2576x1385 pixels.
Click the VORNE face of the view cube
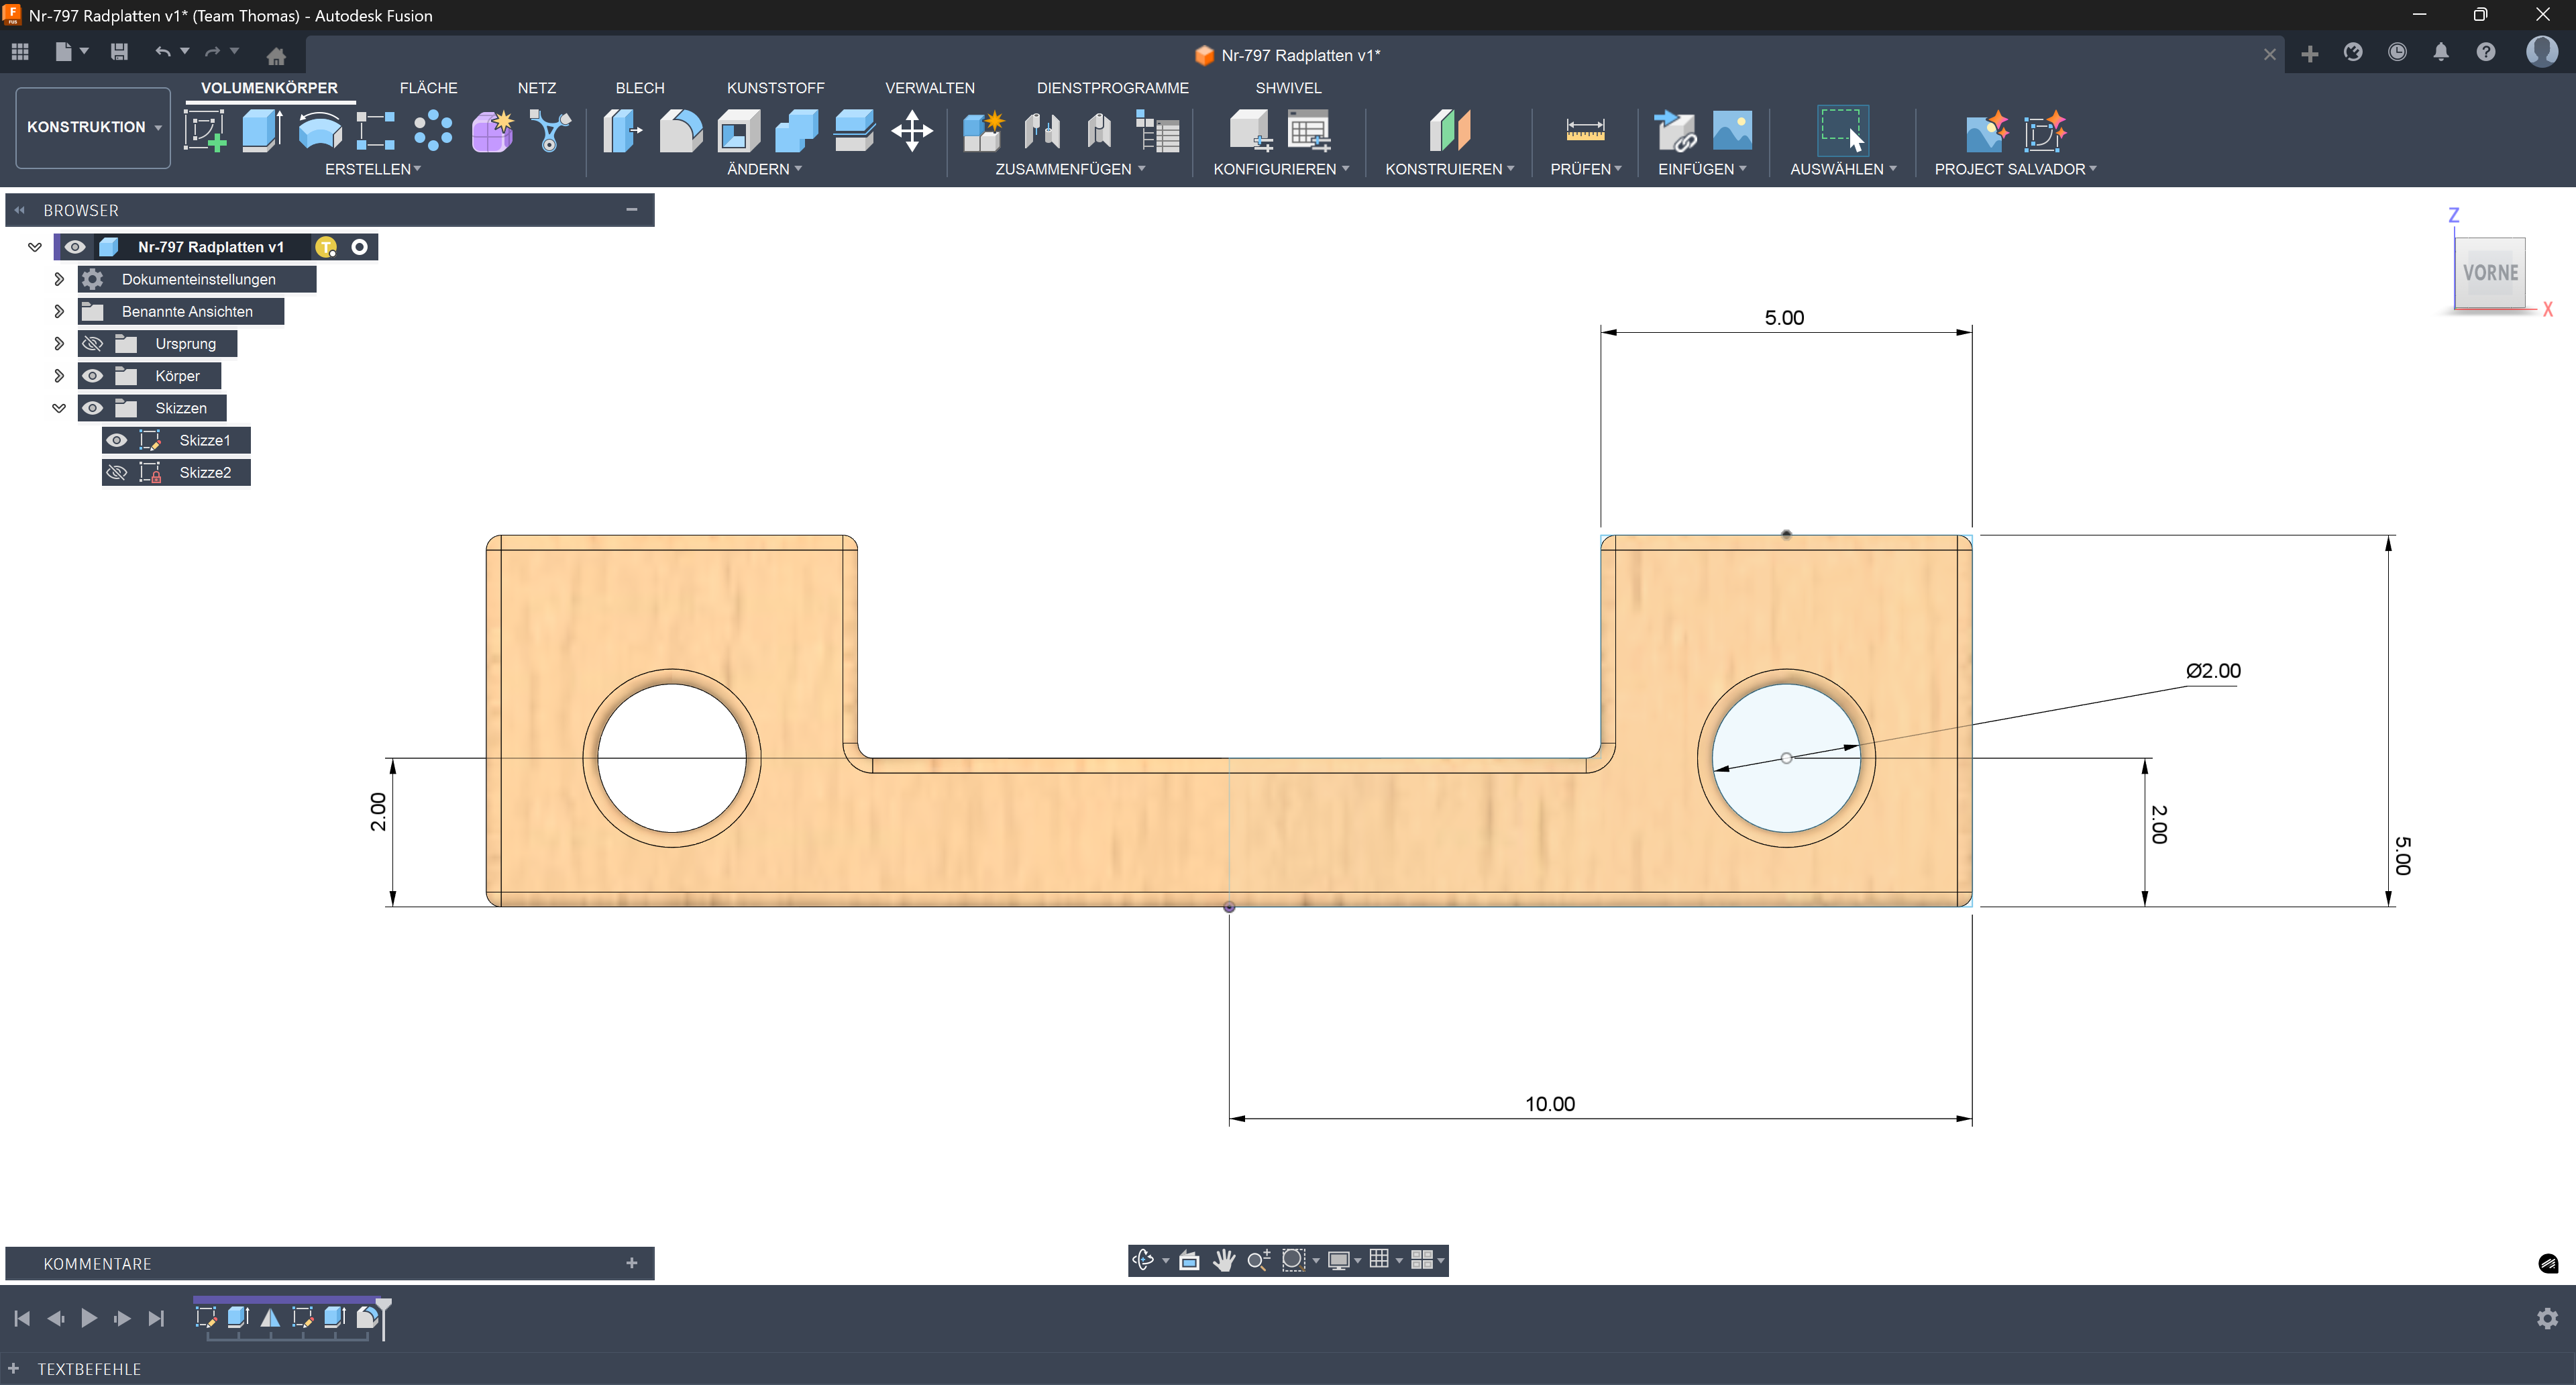[2489, 273]
